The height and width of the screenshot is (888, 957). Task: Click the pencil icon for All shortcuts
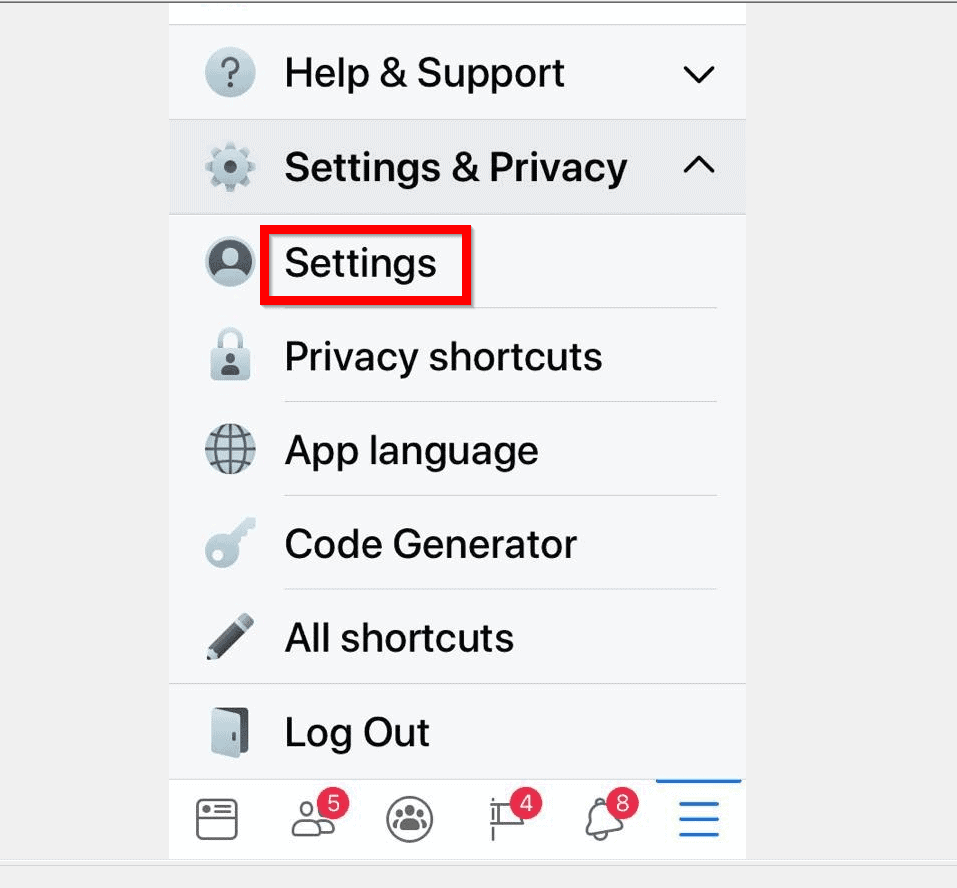(x=230, y=637)
